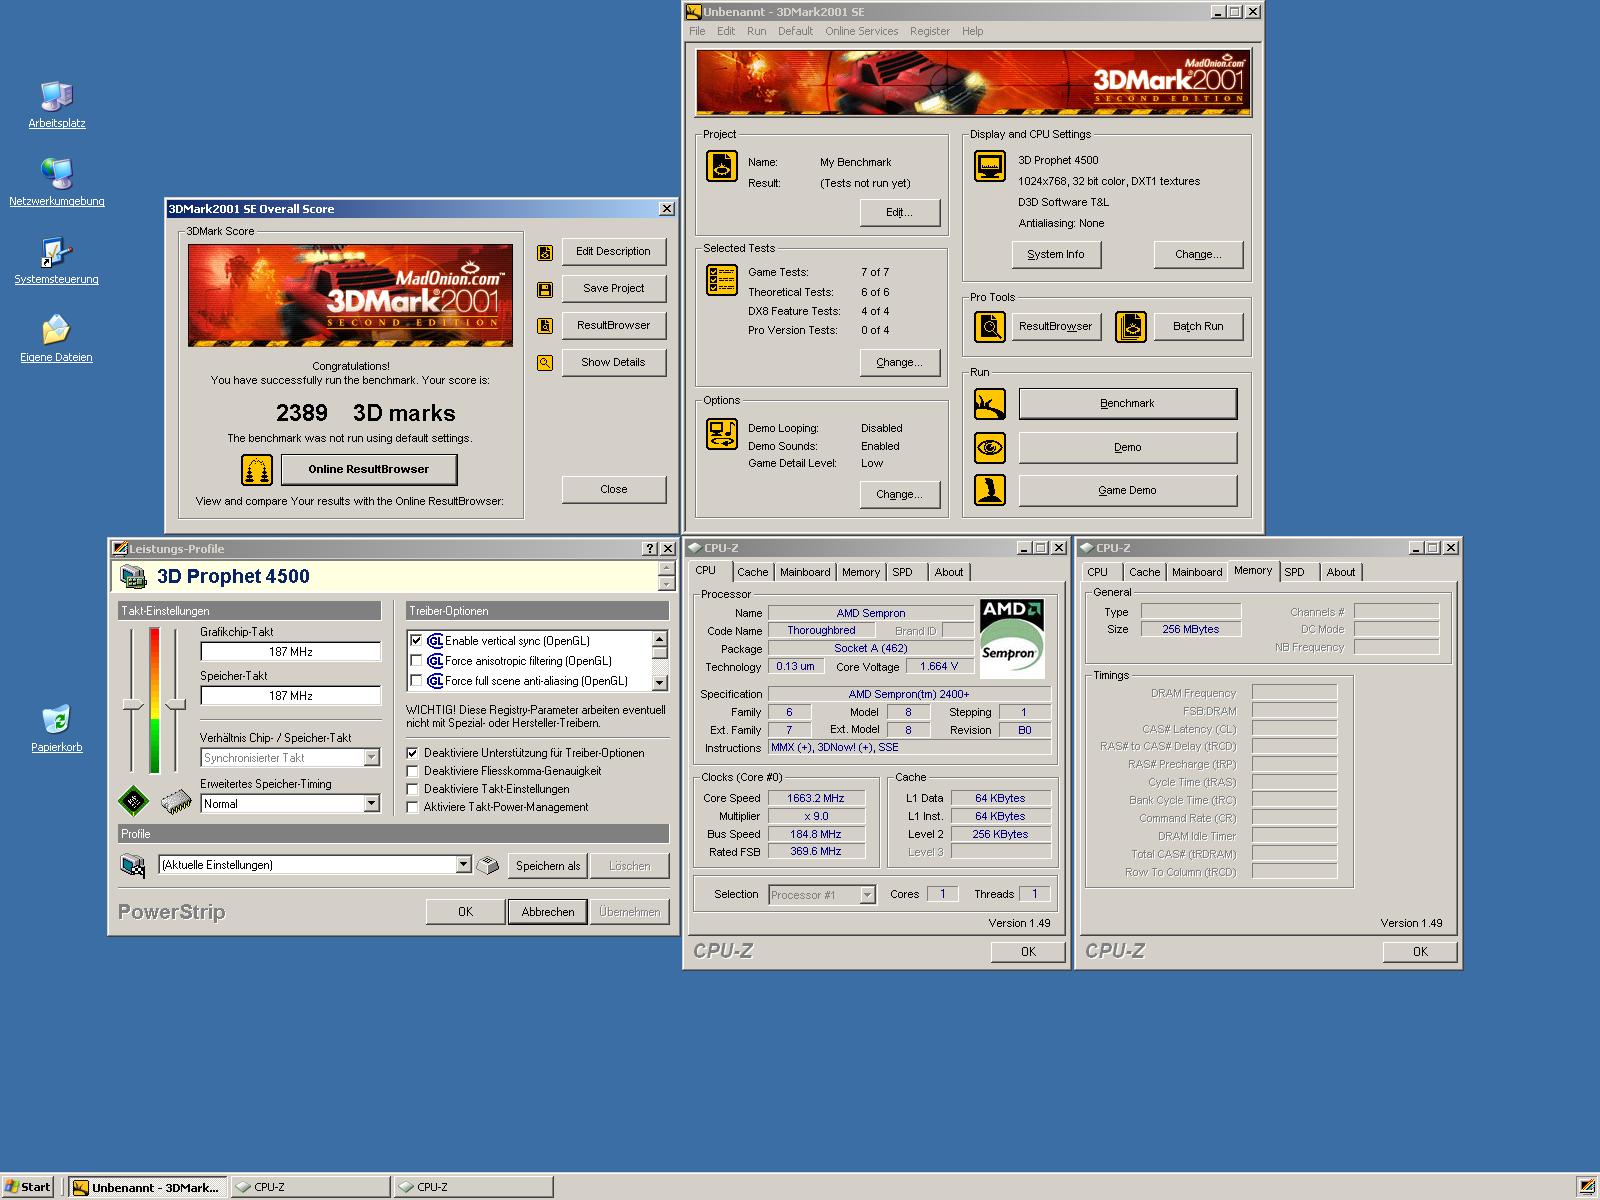Open the Help menu in 3DMark2001
This screenshot has width=1600, height=1200.
972,31
